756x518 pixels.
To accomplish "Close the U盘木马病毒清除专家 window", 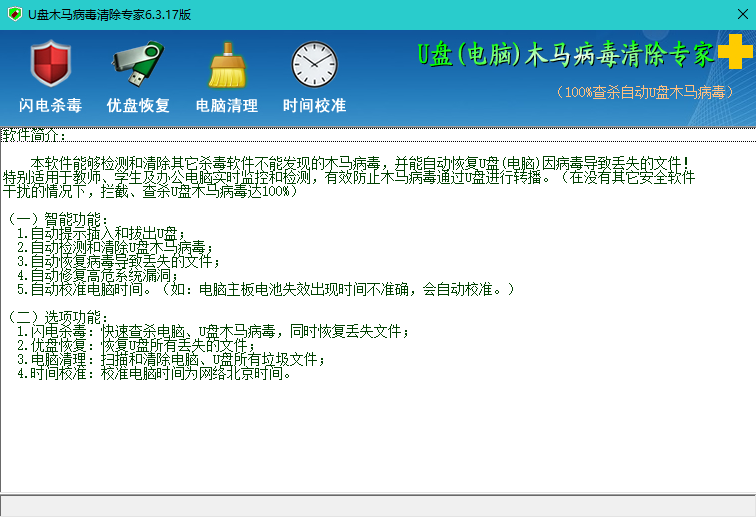I will point(742,14).
